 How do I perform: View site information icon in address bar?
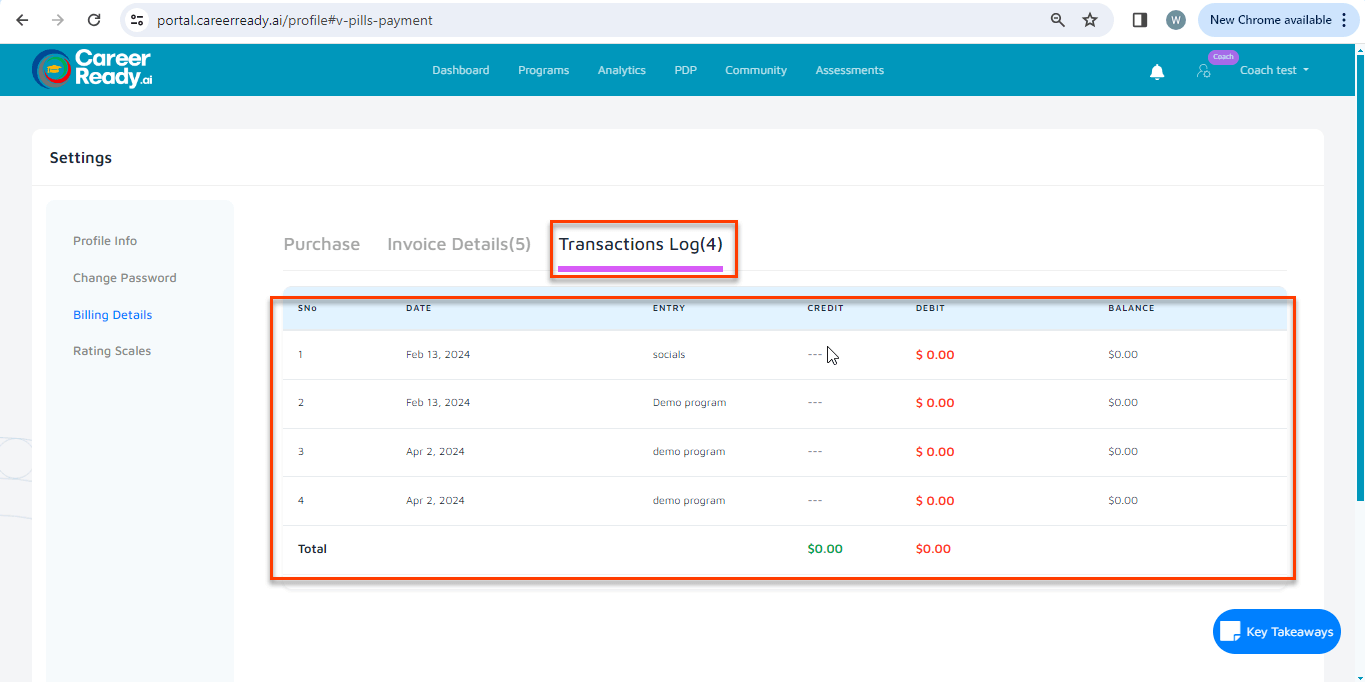click(137, 20)
